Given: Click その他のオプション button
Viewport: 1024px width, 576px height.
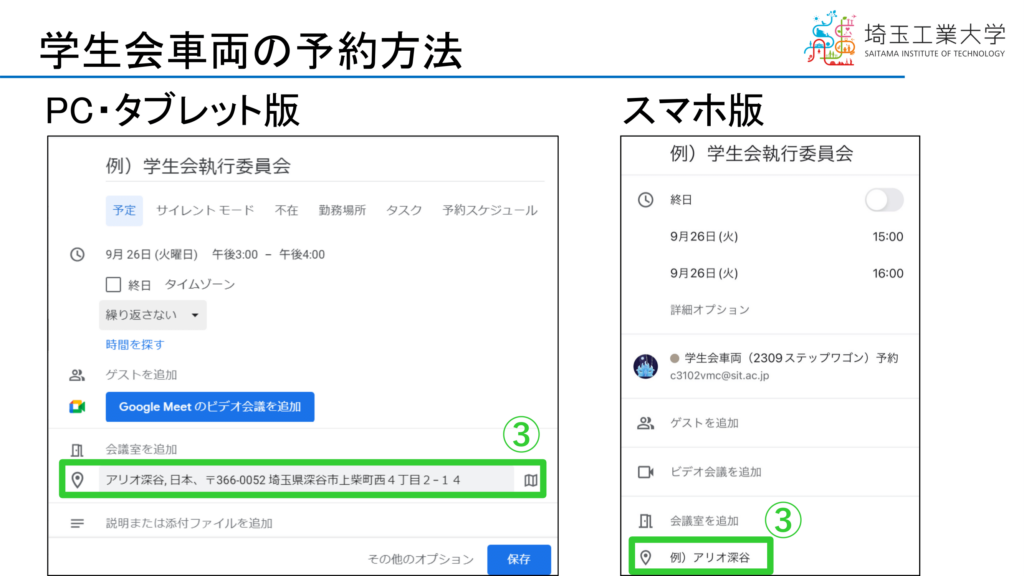Looking at the screenshot, I should [x=420, y=560].
